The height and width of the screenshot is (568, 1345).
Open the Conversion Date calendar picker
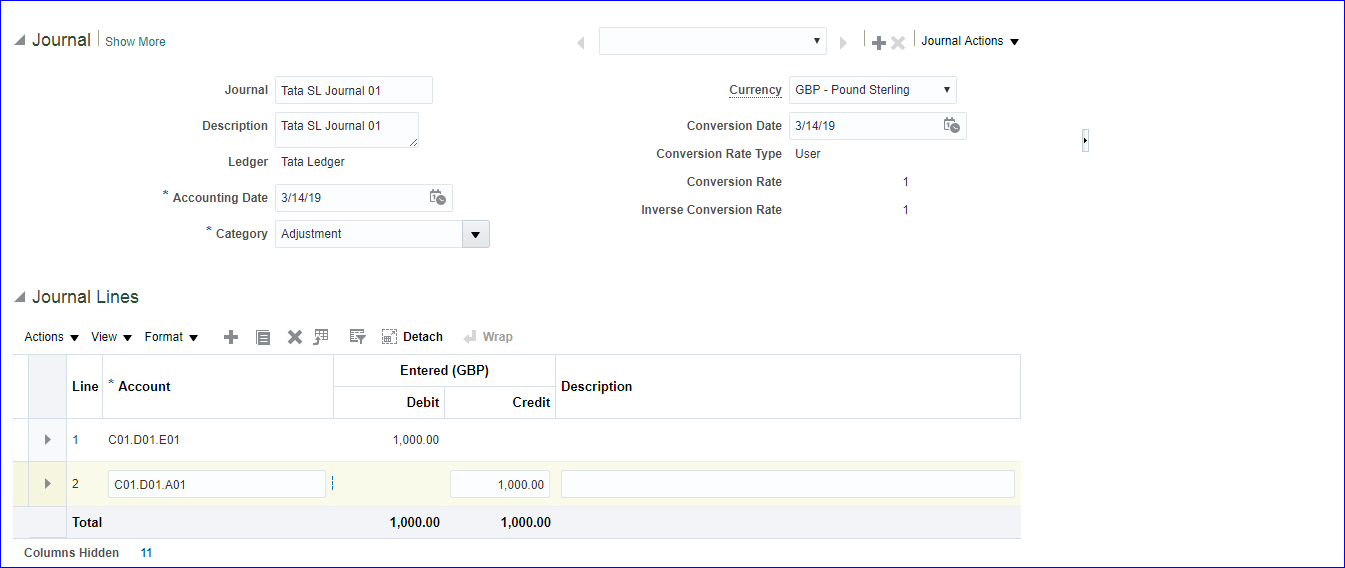(x=952, y=125)
